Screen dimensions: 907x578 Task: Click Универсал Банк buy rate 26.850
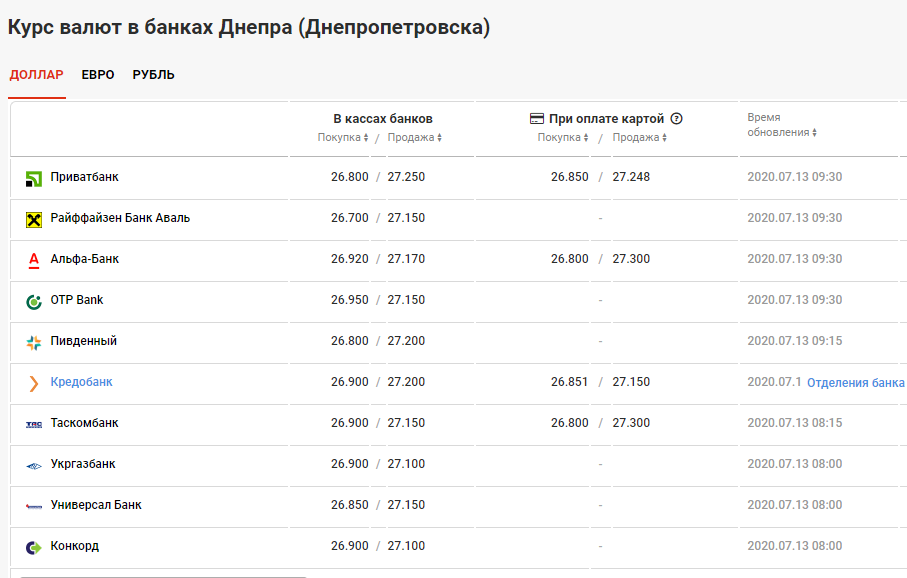pyautogui.click(x=349, y=505)
